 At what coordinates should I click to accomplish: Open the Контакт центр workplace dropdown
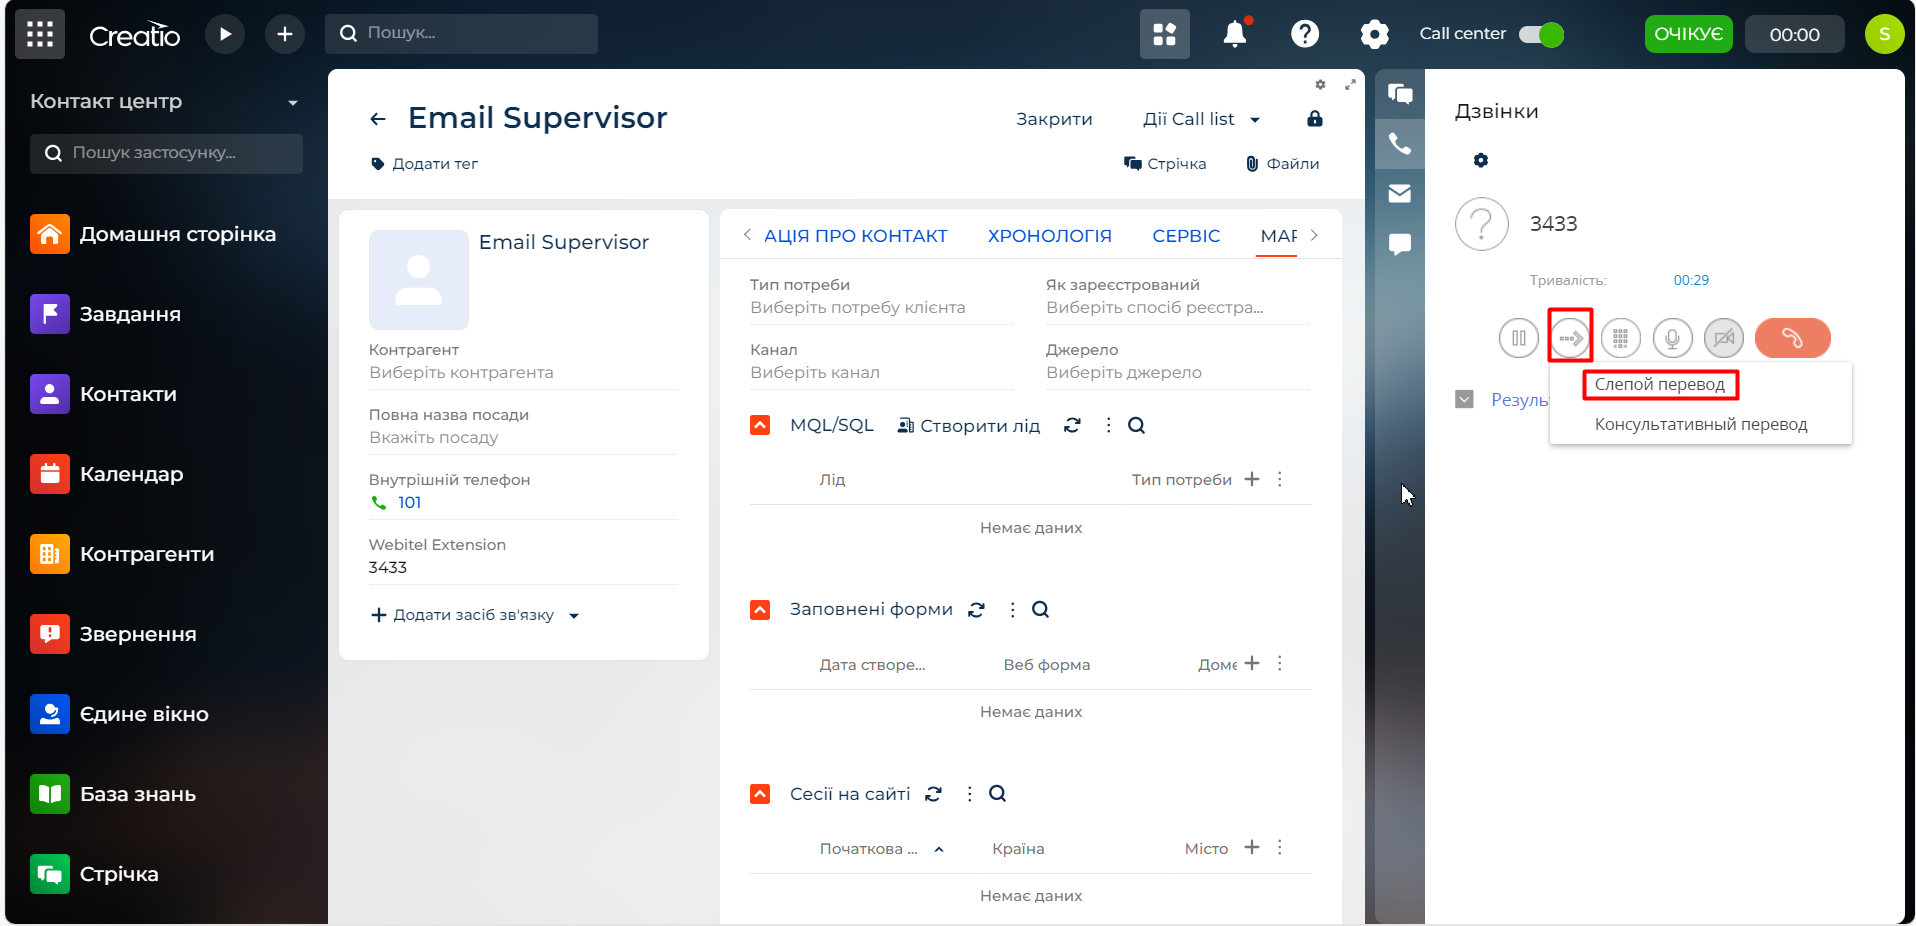tap(293, 102)
